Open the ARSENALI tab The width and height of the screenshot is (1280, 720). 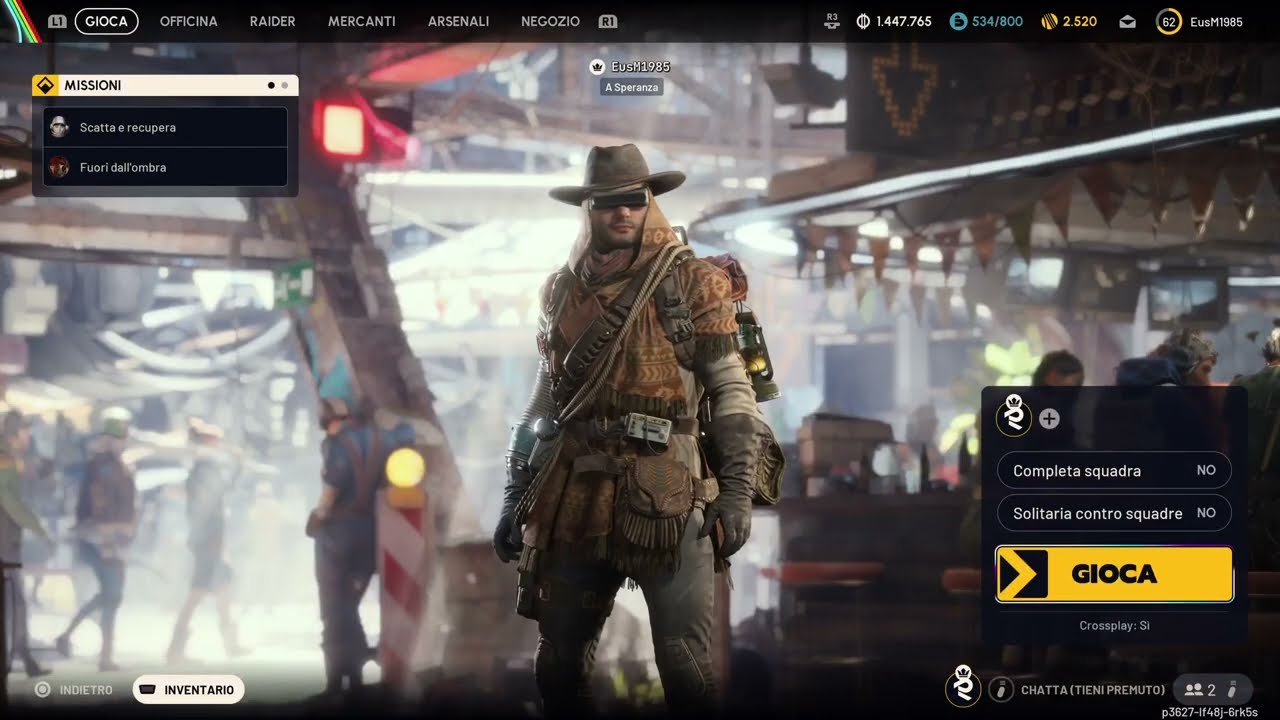pyautogui.click(x=458, y=21)
